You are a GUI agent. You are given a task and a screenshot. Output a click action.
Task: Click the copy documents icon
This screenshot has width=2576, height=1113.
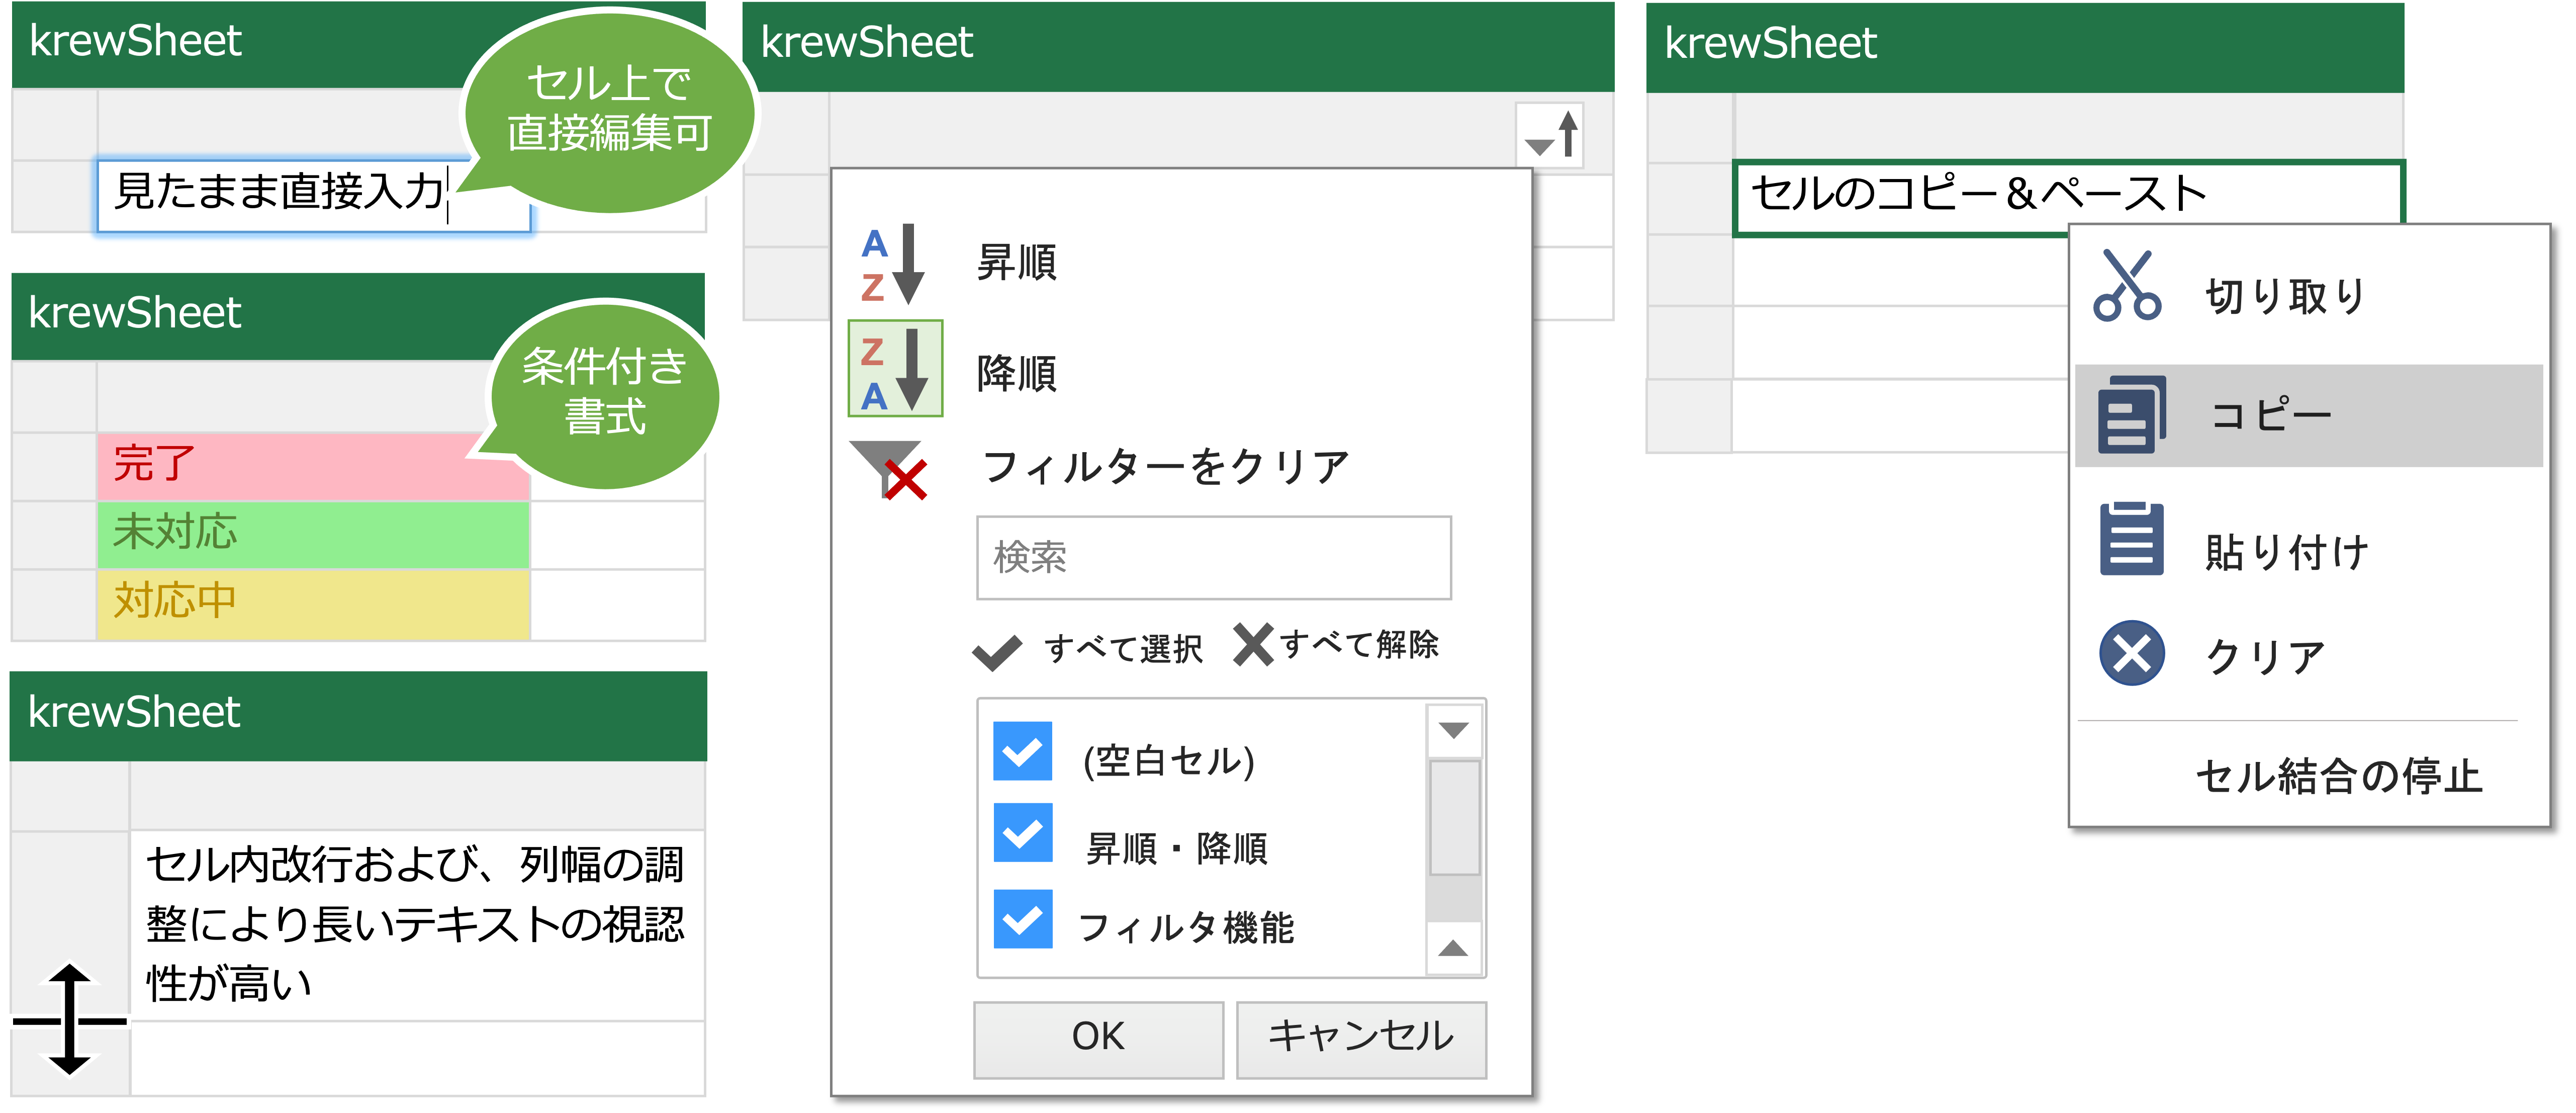(x=2131, y=414)
